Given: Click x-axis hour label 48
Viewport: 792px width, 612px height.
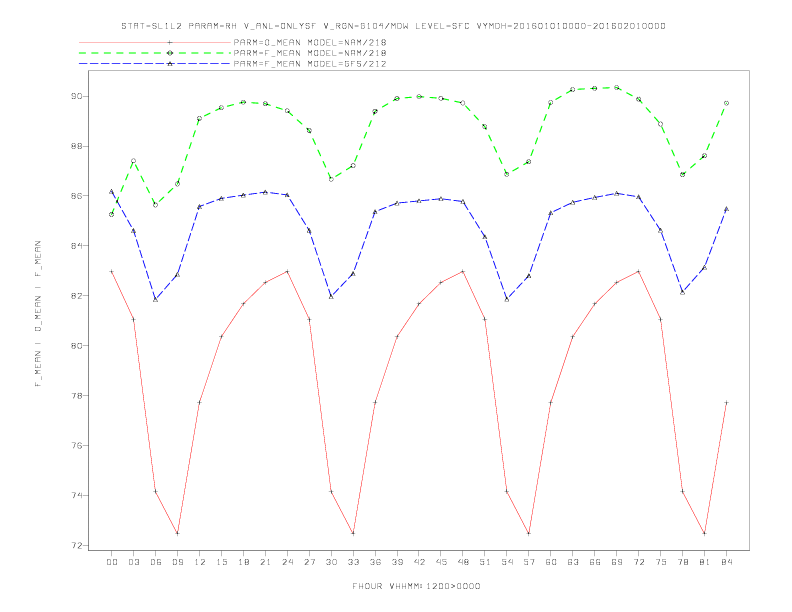Looking at the screenshot, I should tap(463, 562).
